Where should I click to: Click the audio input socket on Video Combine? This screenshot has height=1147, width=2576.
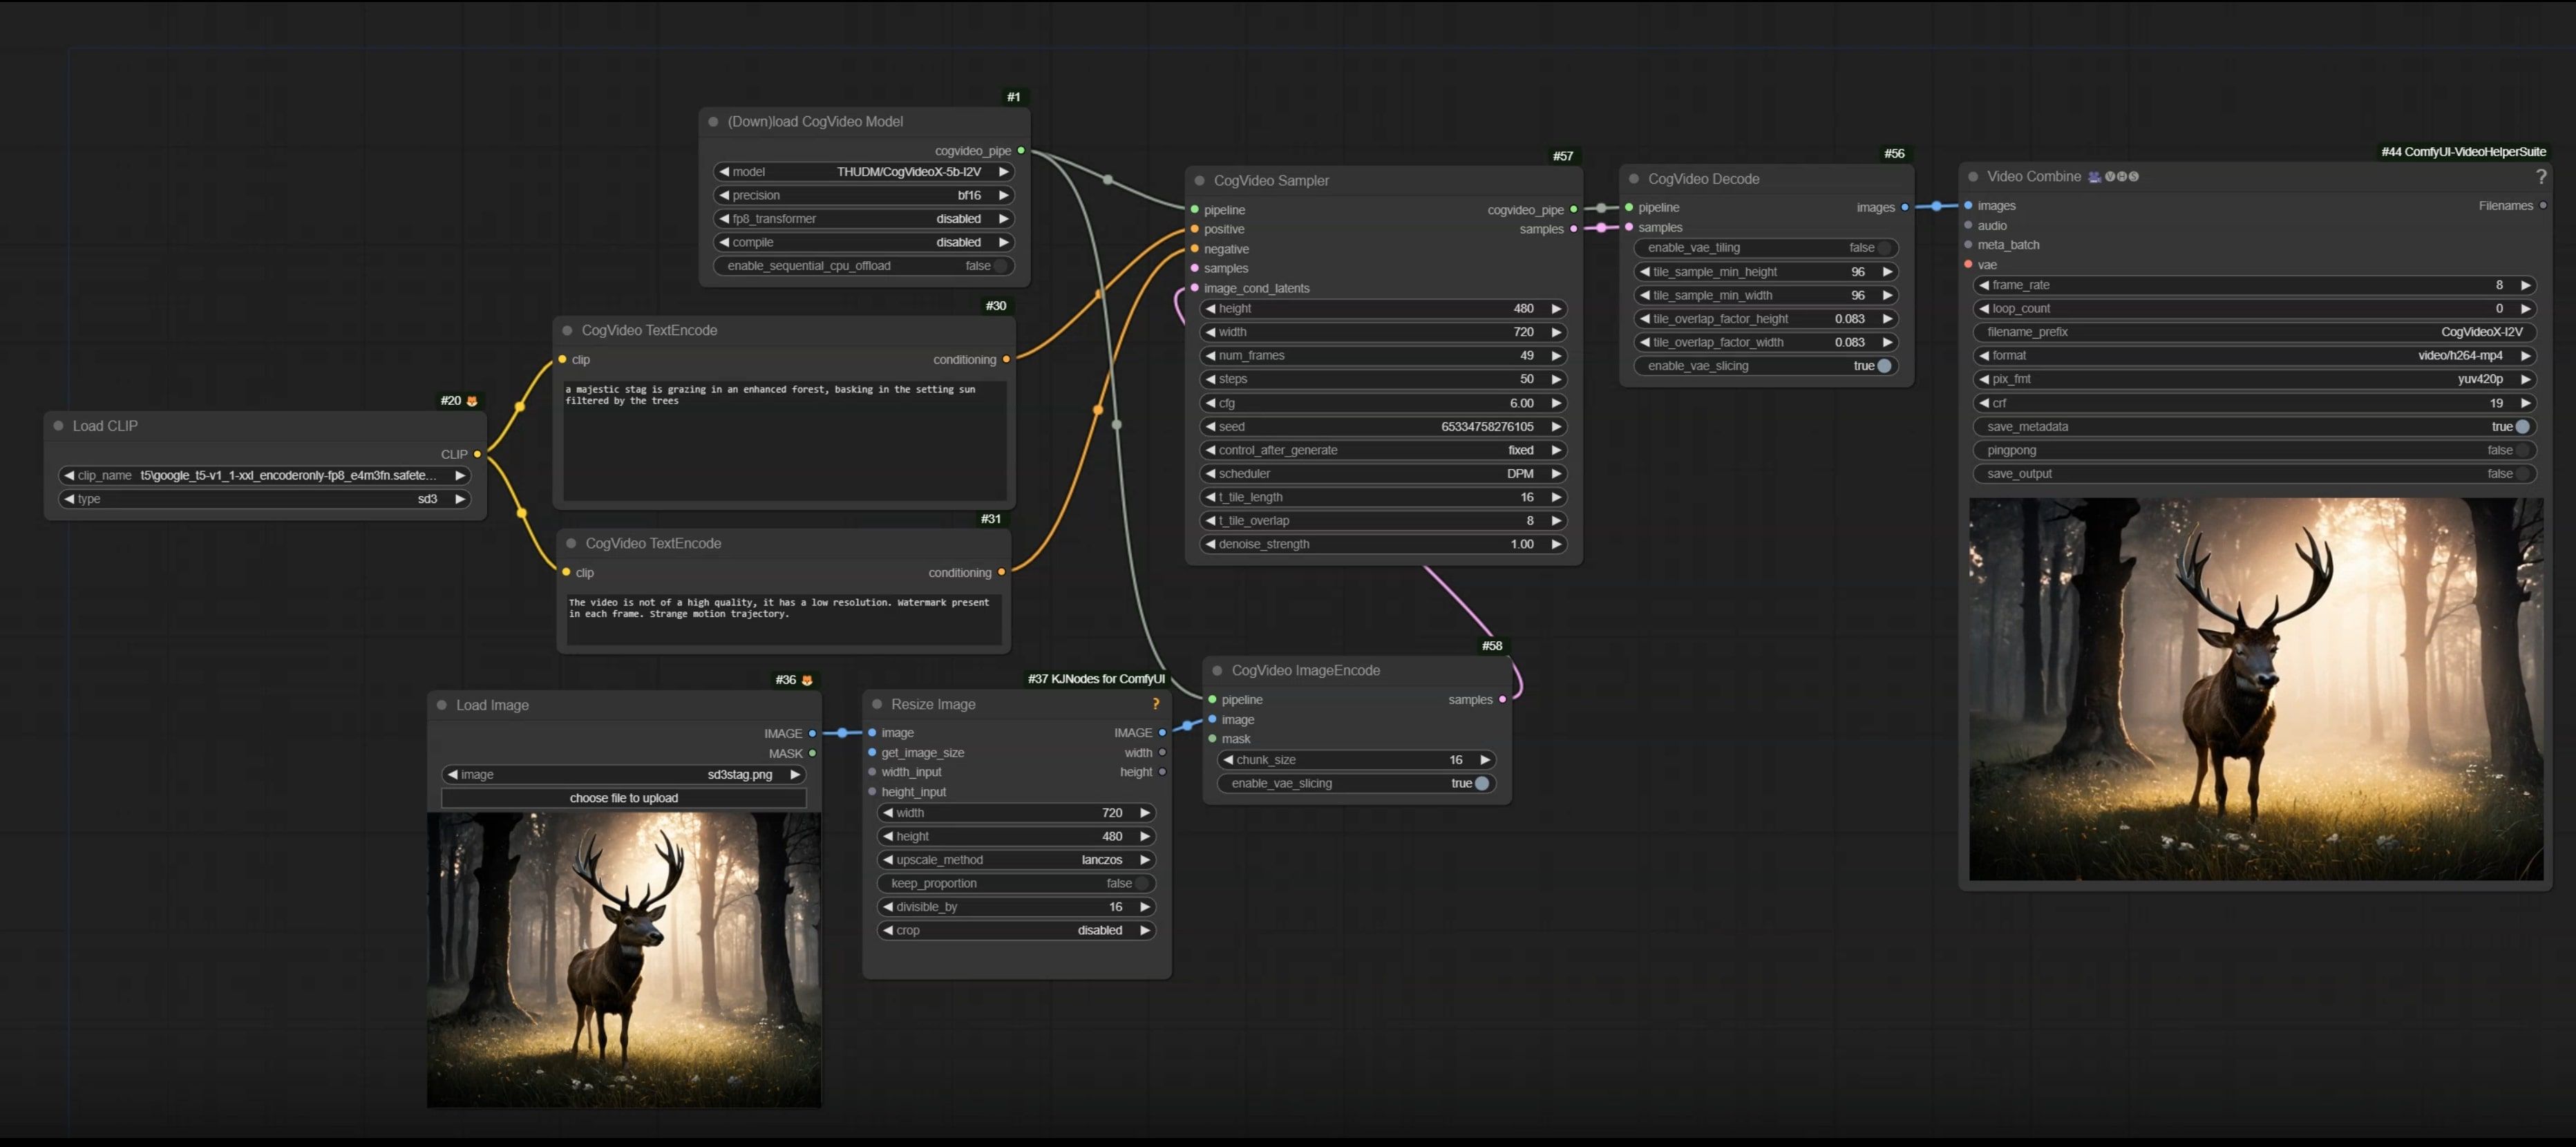point(1968,226)
